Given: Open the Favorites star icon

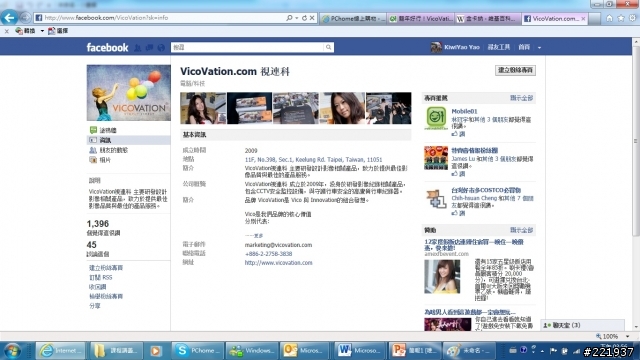Looking at the screenshot, I should tap(621, 18).
